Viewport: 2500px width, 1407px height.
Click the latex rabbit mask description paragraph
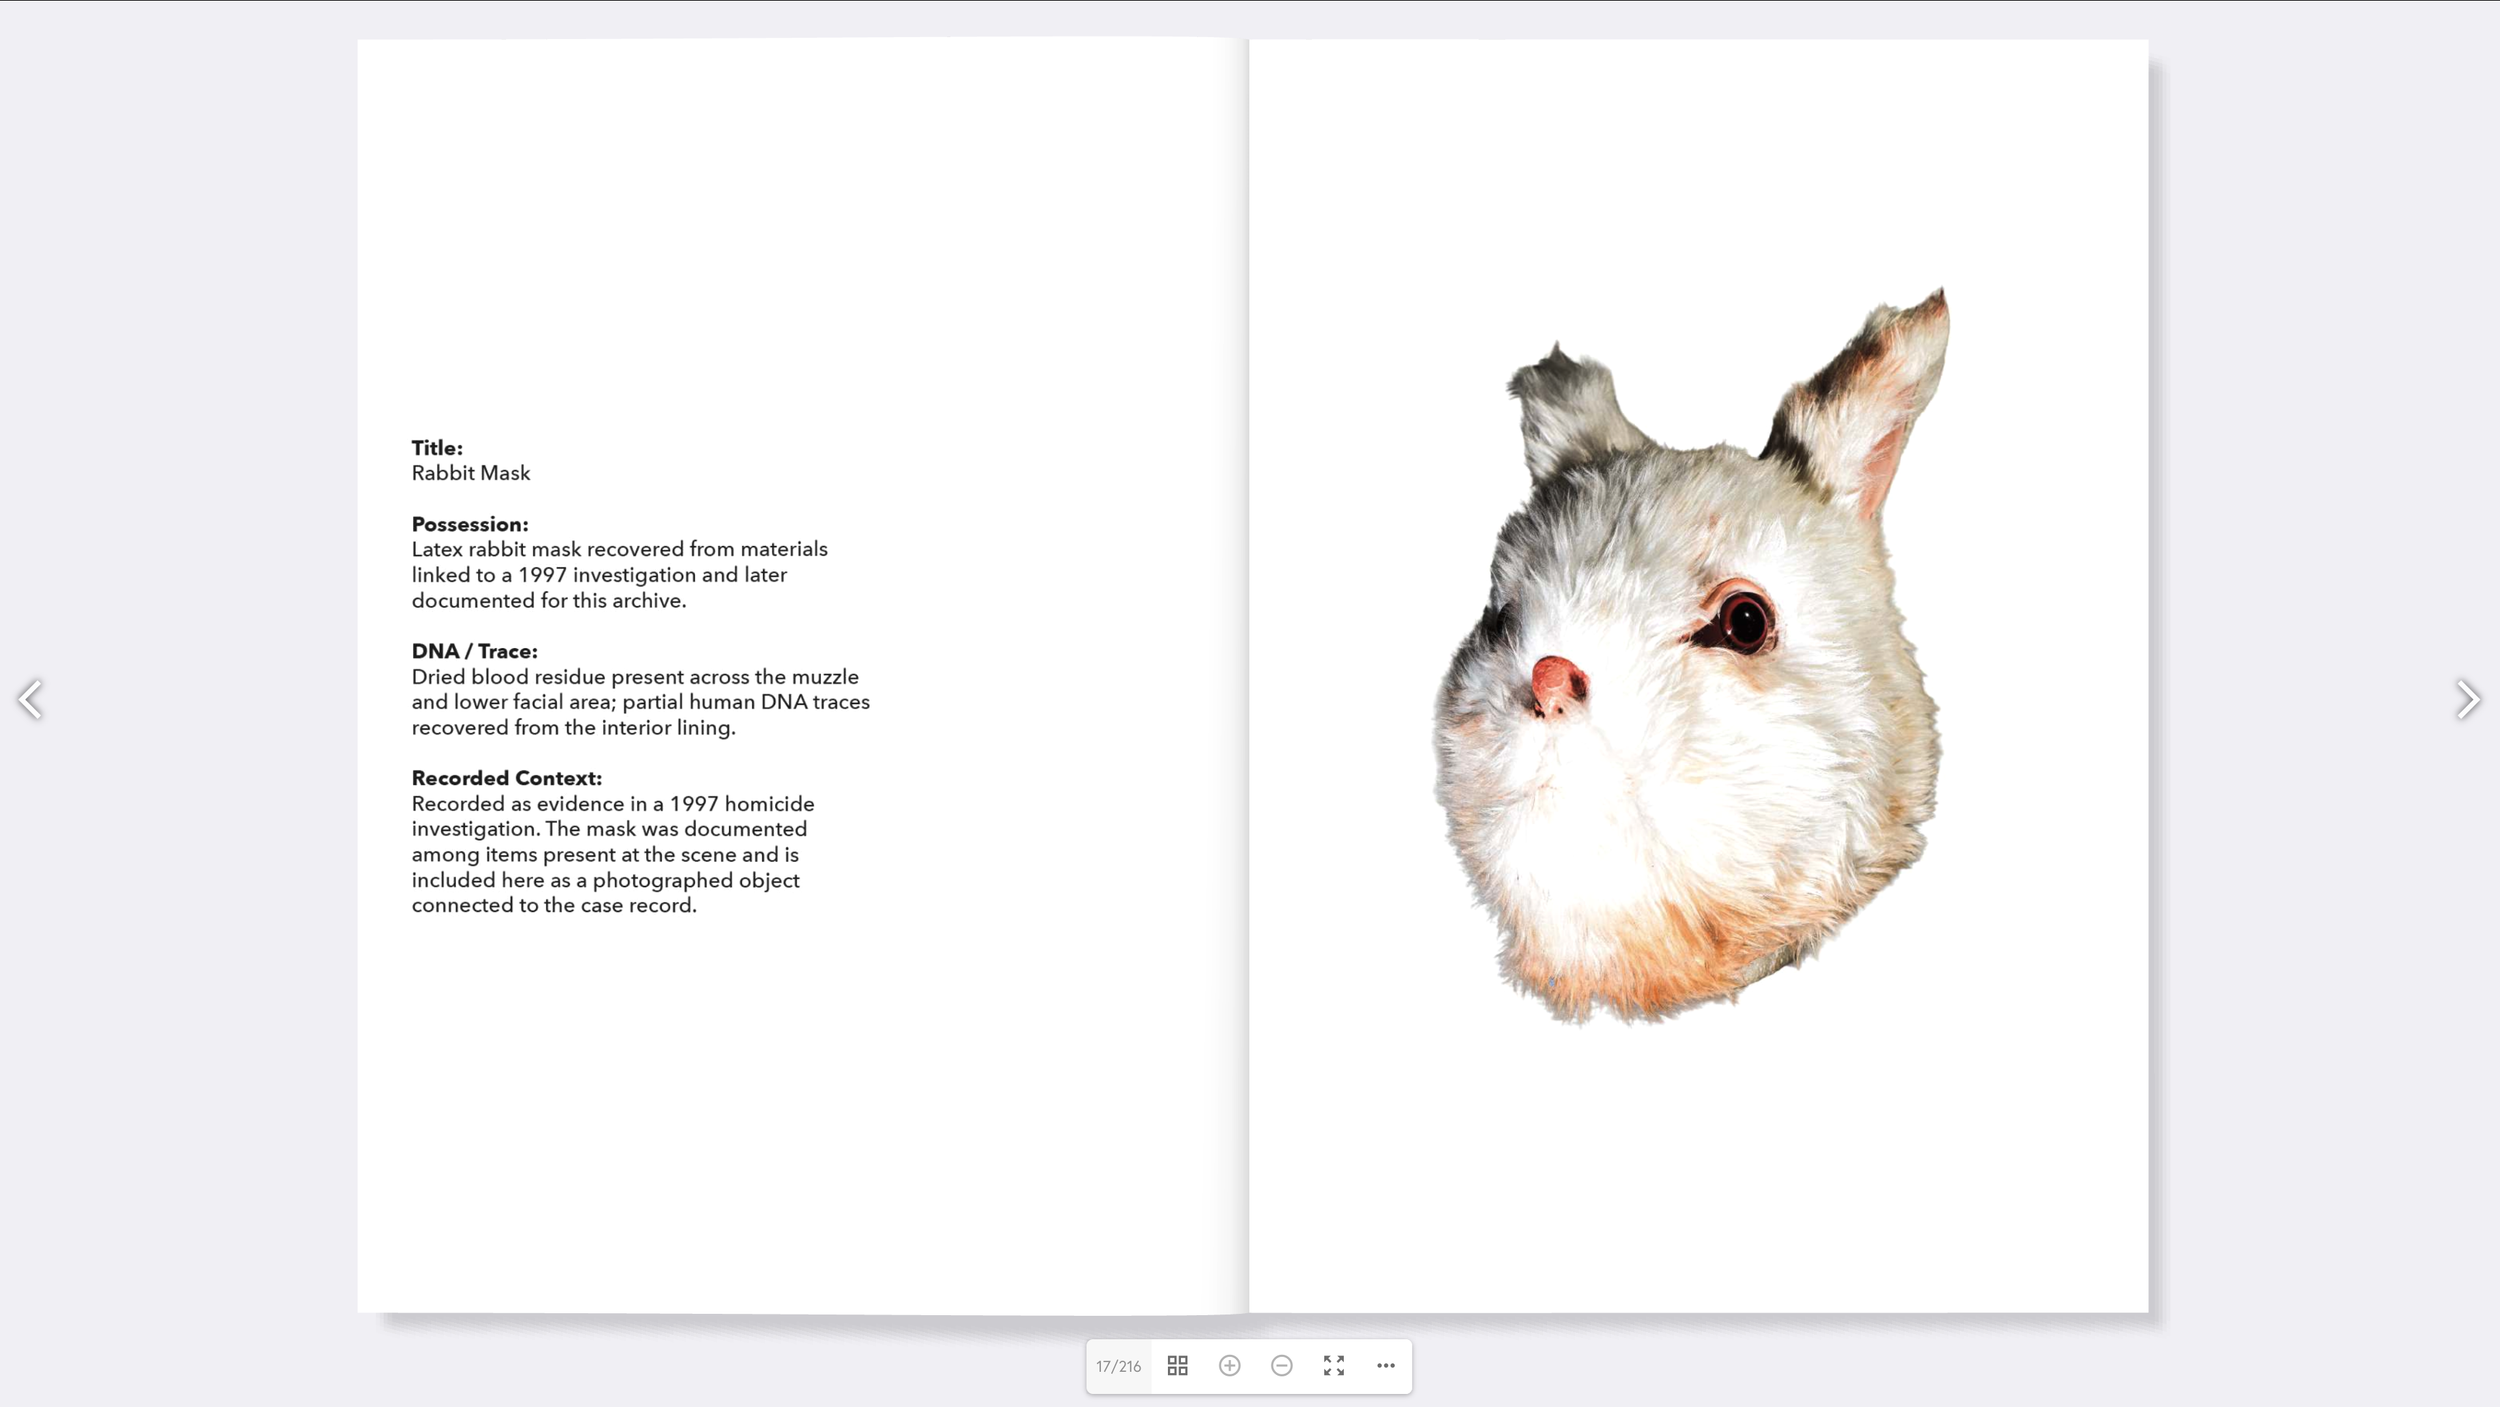pyautogui.click(x=620, y=575)
